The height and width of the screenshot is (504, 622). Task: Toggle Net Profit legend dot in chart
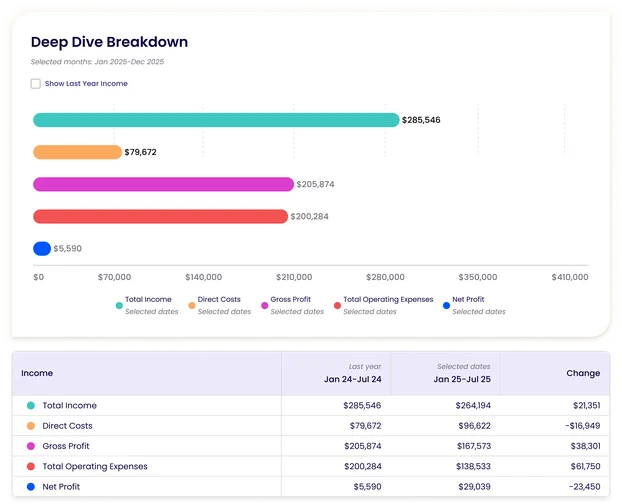(x=446, y=306)
